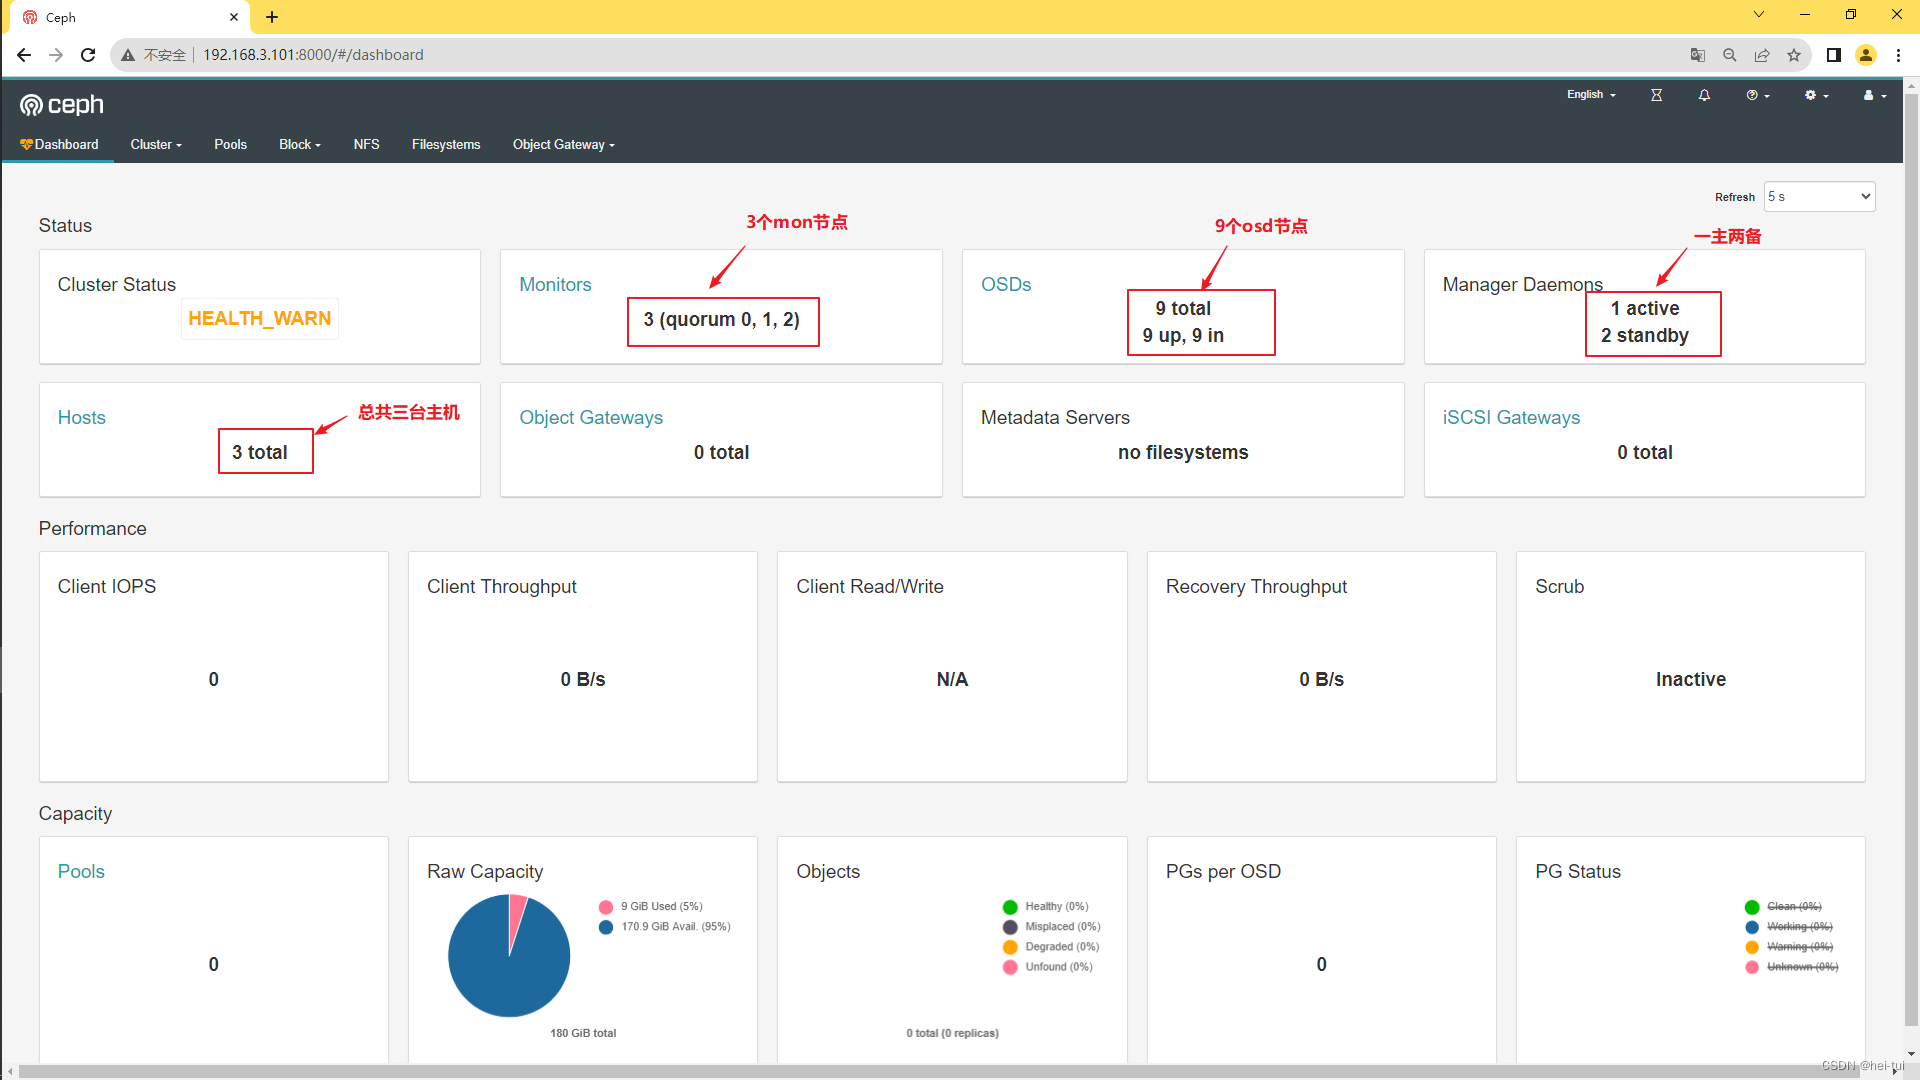Open the OSDs link
Screen dimensions: 1920x1080
[x=1005, y=285]
